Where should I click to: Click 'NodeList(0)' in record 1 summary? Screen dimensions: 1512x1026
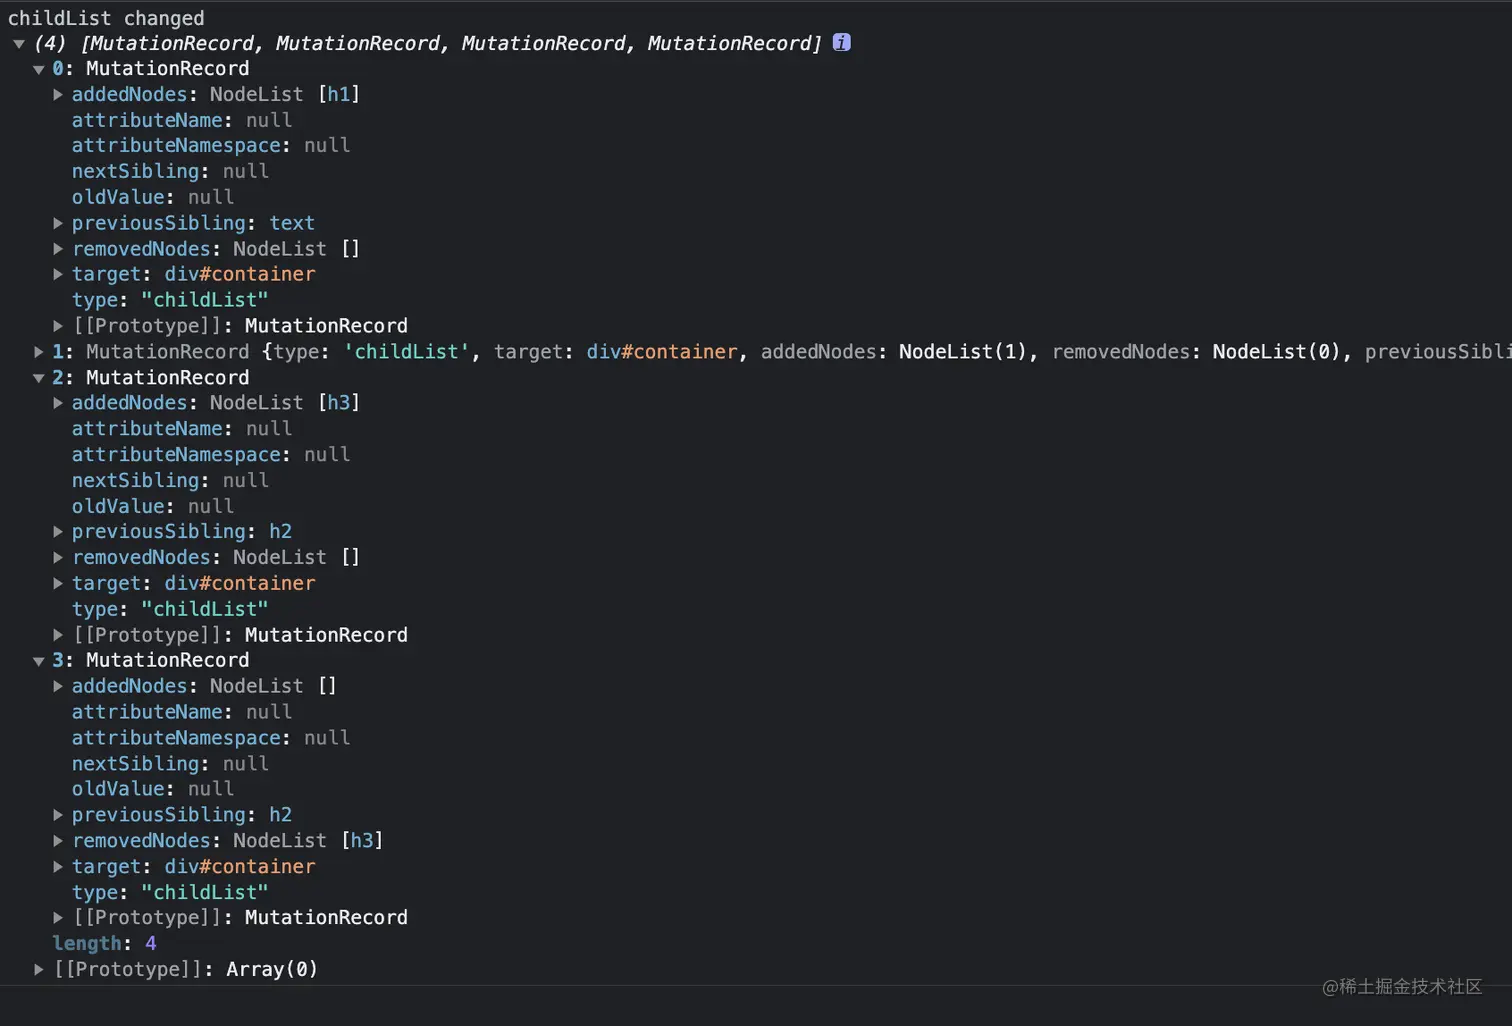click(1277, 352)
